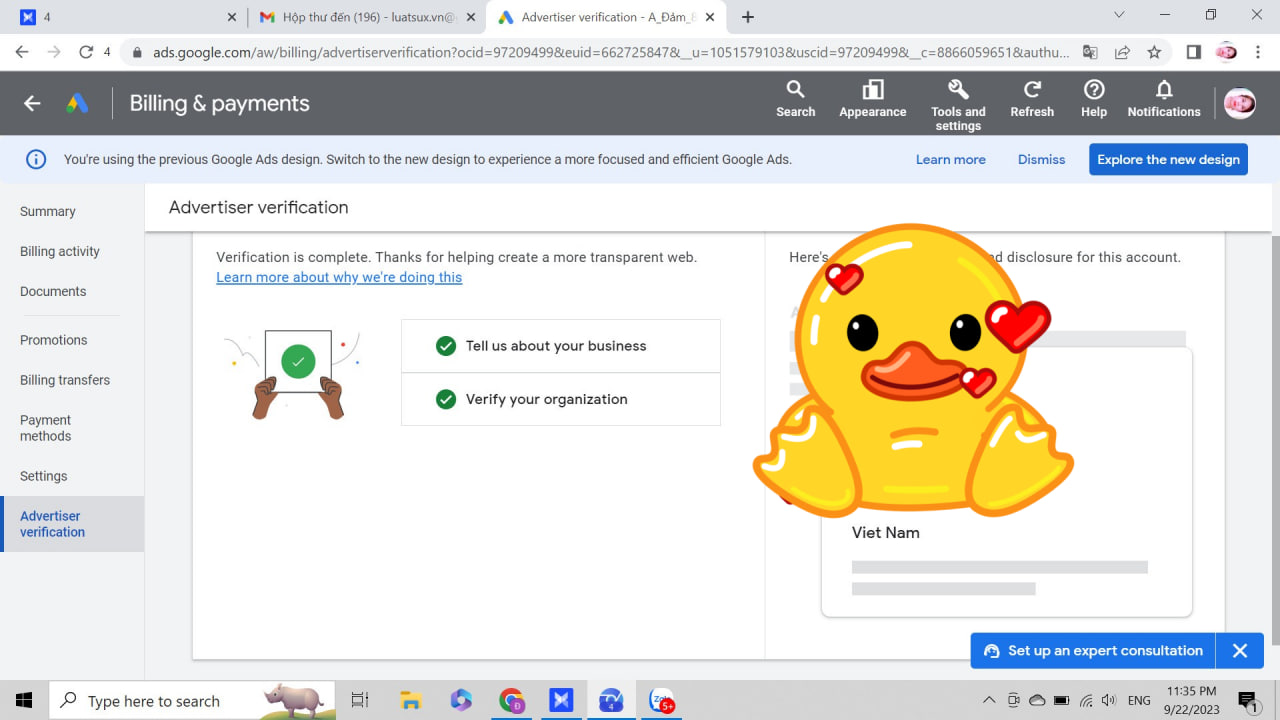Click the Viet Nam text on the disclosure card
The width and height of the screenshot is (1280, 720).
[x=885, y=532]
